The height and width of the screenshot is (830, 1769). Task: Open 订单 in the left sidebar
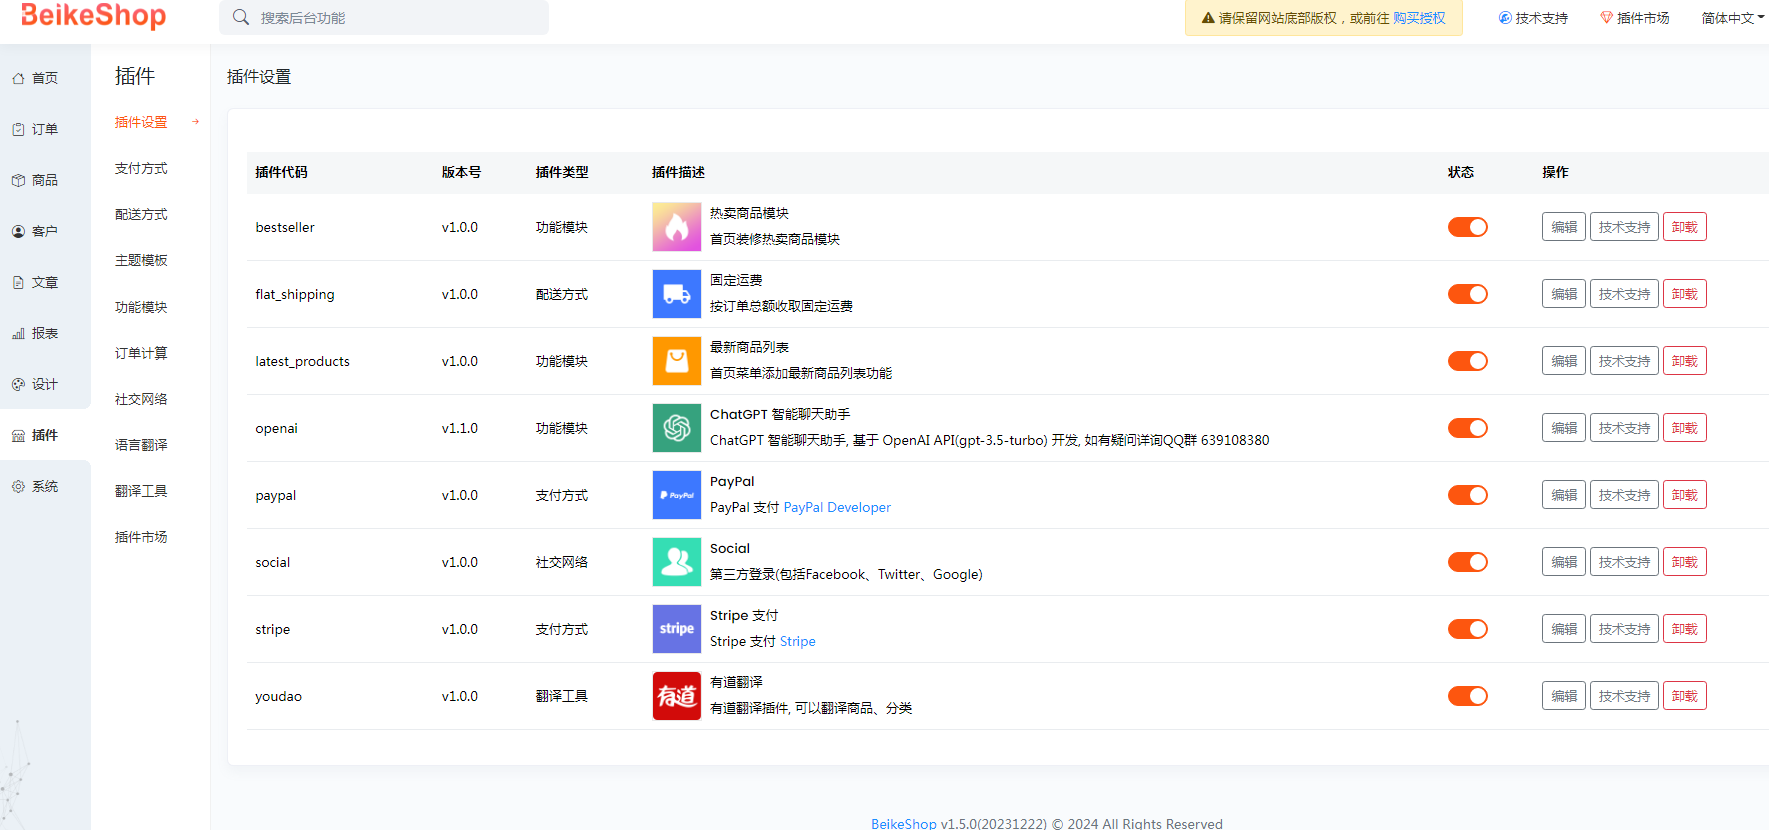[44, 129]
